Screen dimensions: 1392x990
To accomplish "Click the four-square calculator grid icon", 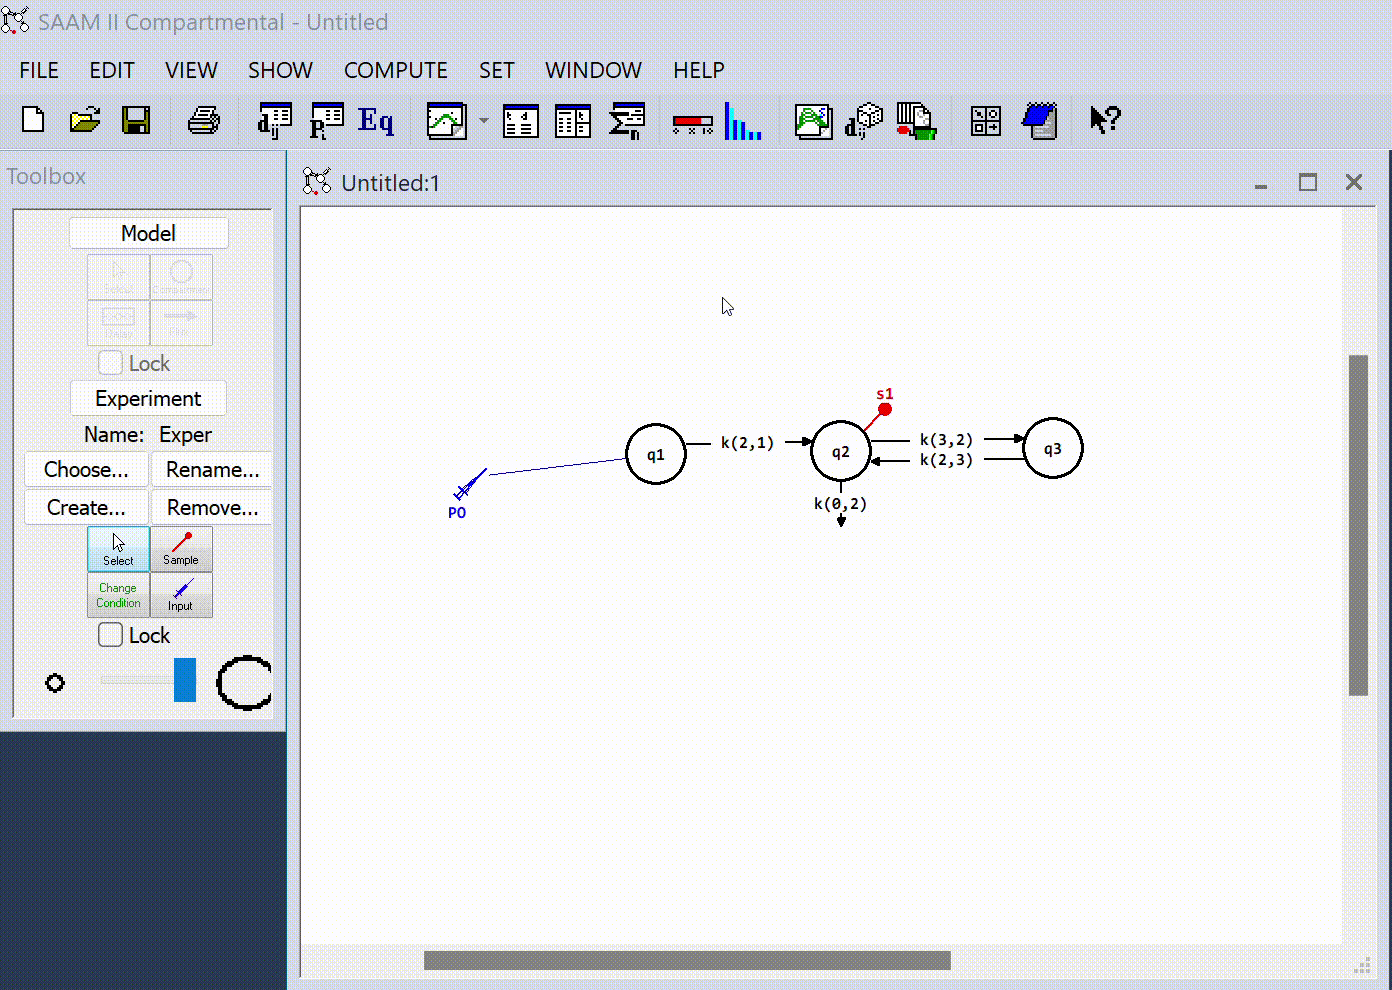I will (x=986, y=121).
